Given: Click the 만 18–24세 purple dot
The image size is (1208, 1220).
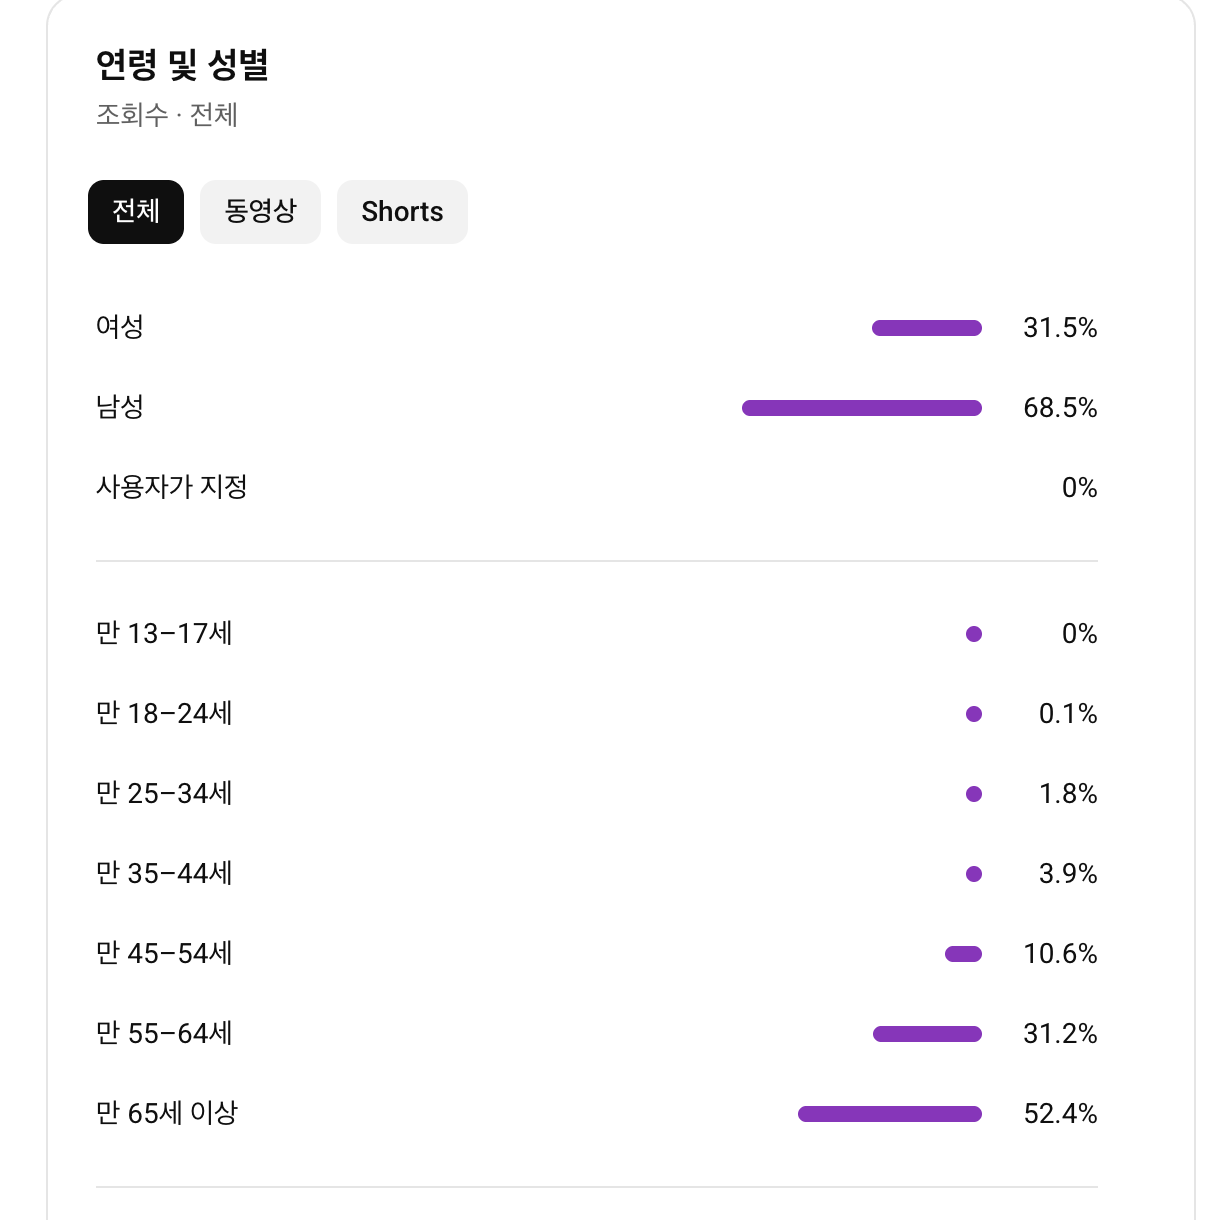Looking at the screenshot, I should tap(974, 714).
